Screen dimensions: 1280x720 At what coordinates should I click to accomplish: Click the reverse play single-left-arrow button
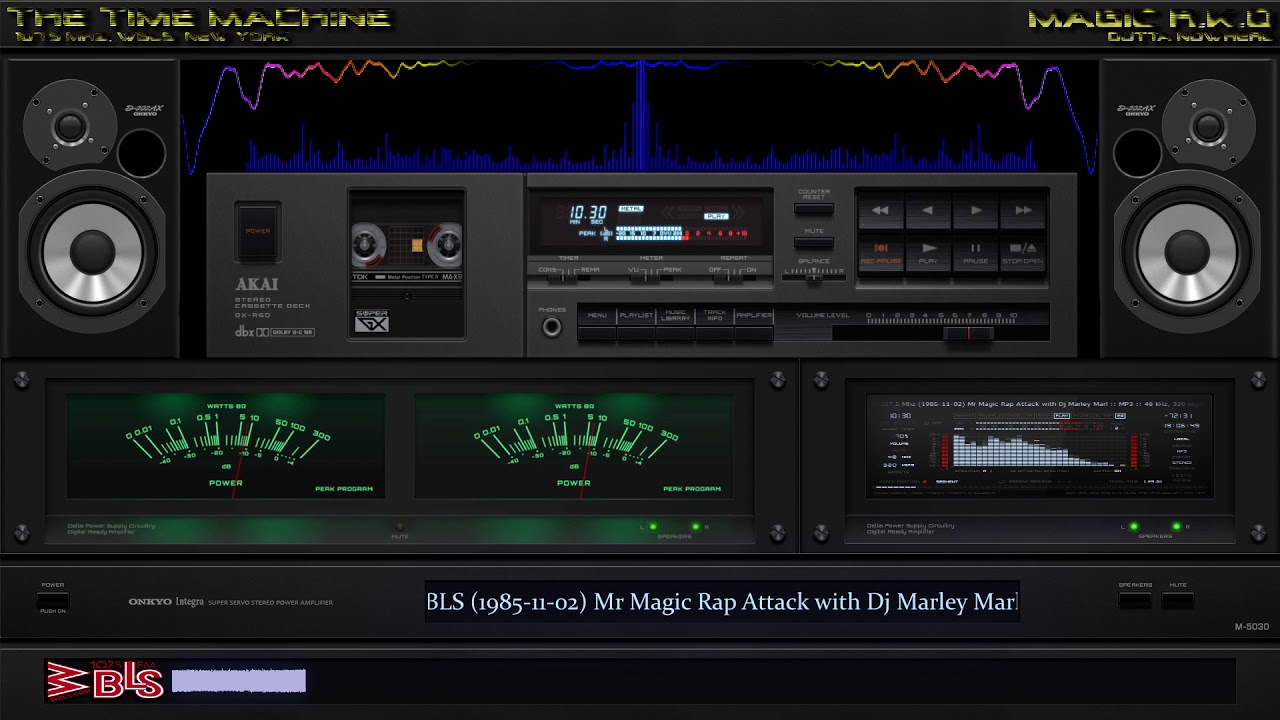(927, 210)
